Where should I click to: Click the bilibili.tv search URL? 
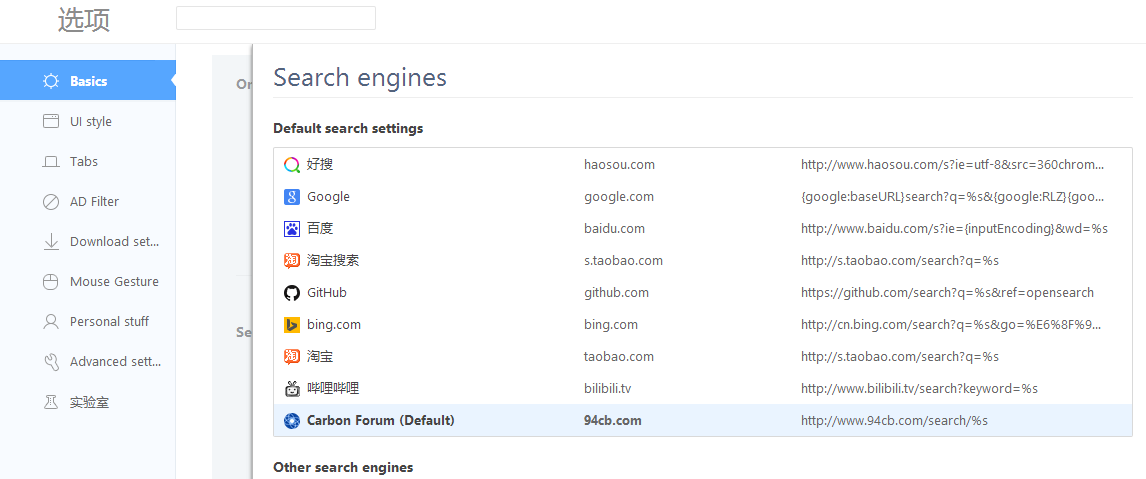tap(919, 388)
